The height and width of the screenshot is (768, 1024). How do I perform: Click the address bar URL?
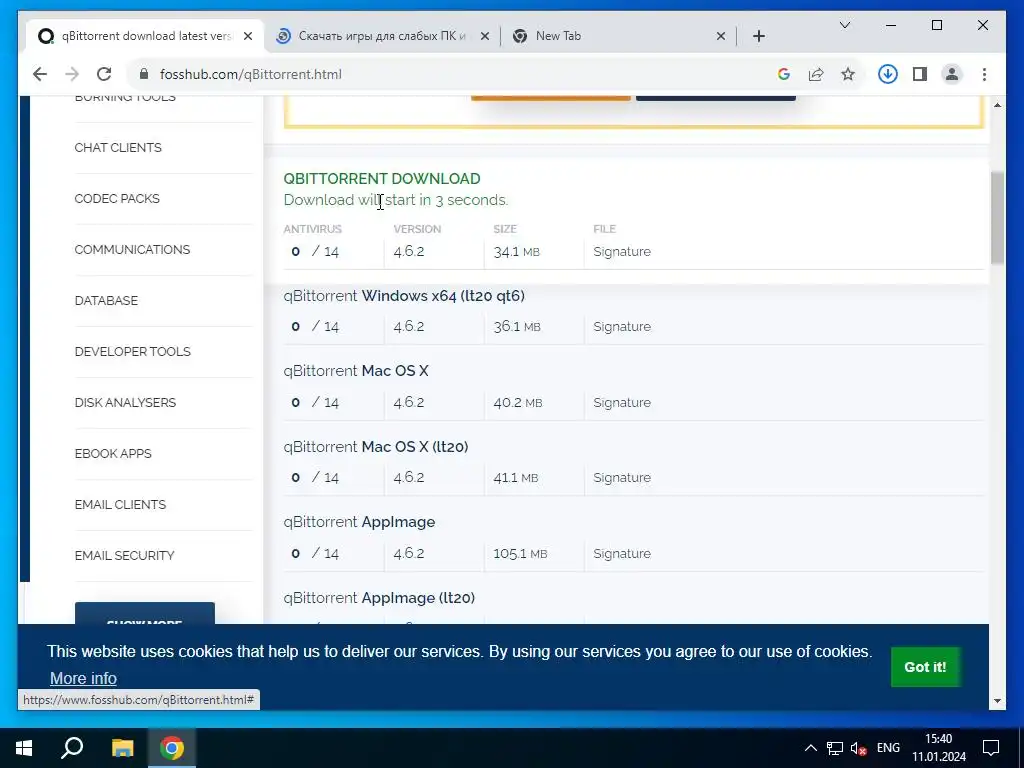pos(251,74)
